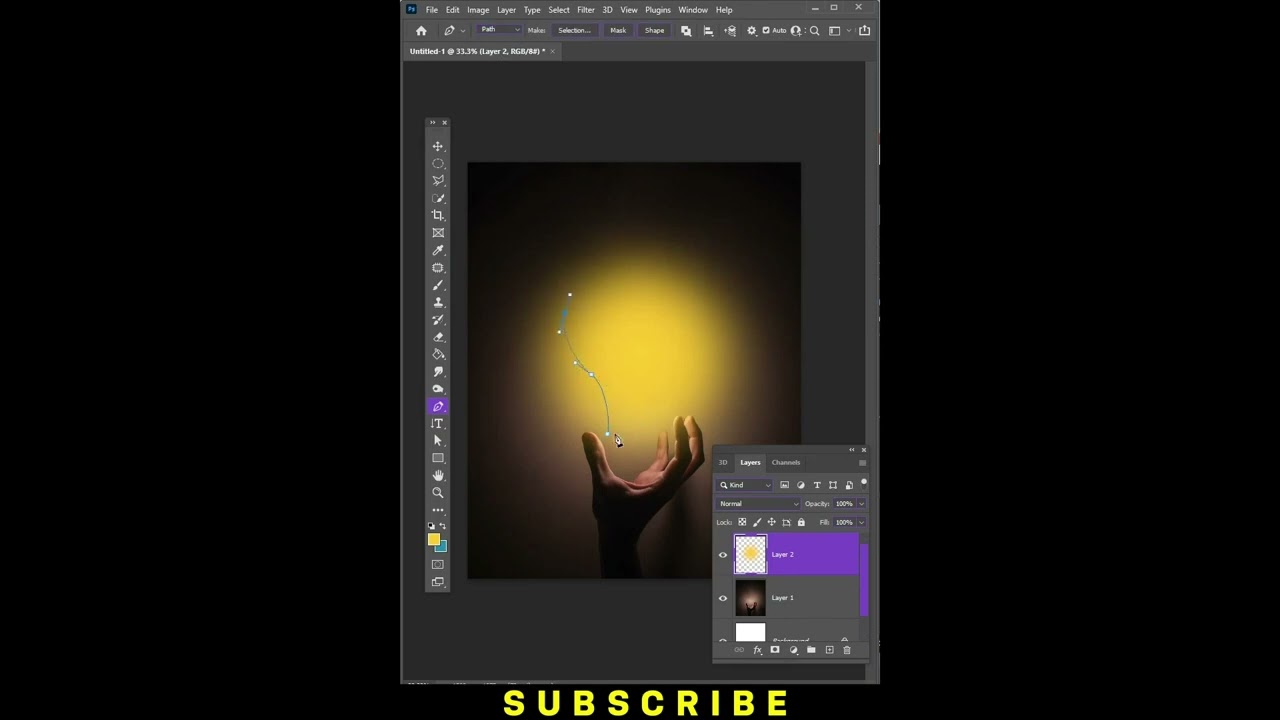Image resolution: width=1280 pixels, height=720 pixels.
Task: Hide Layer 2 with eye icon
Action: coord(723,555)
